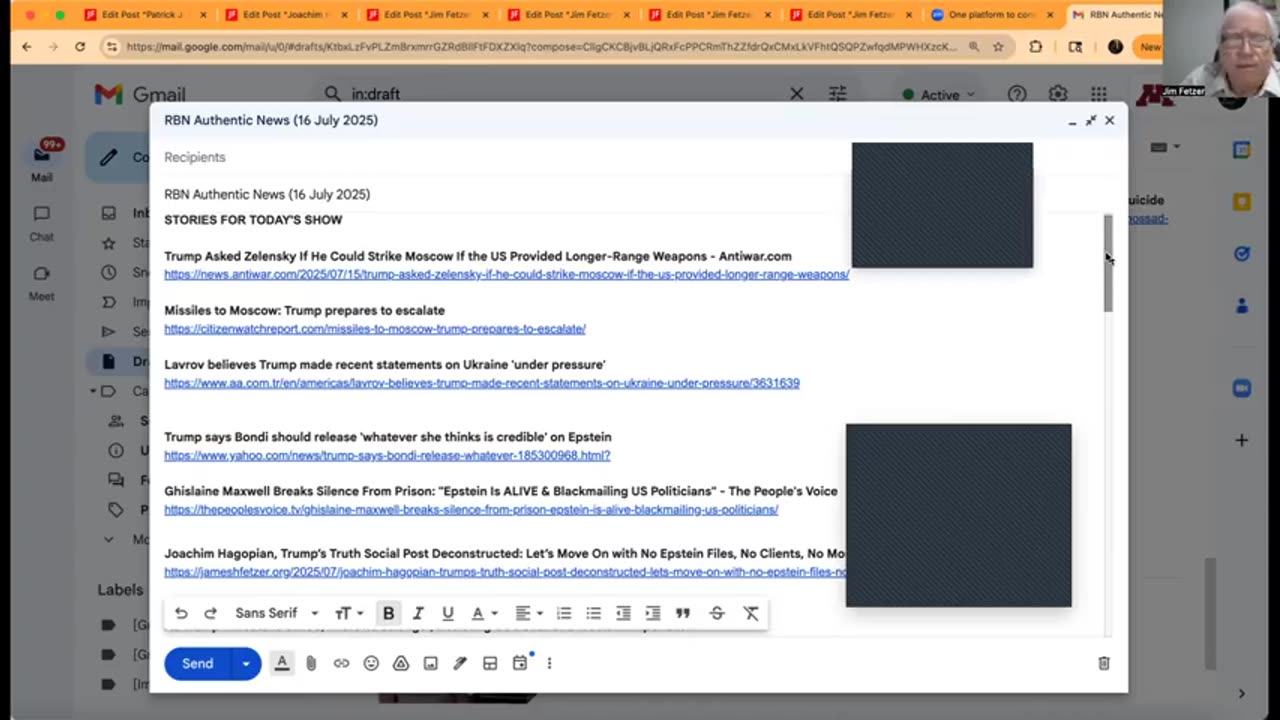Switch to the One platform to connect tab
Image resolution: width=1280 pixels, height=720 pixels.
pyautogui.click(x=992, y=15)
